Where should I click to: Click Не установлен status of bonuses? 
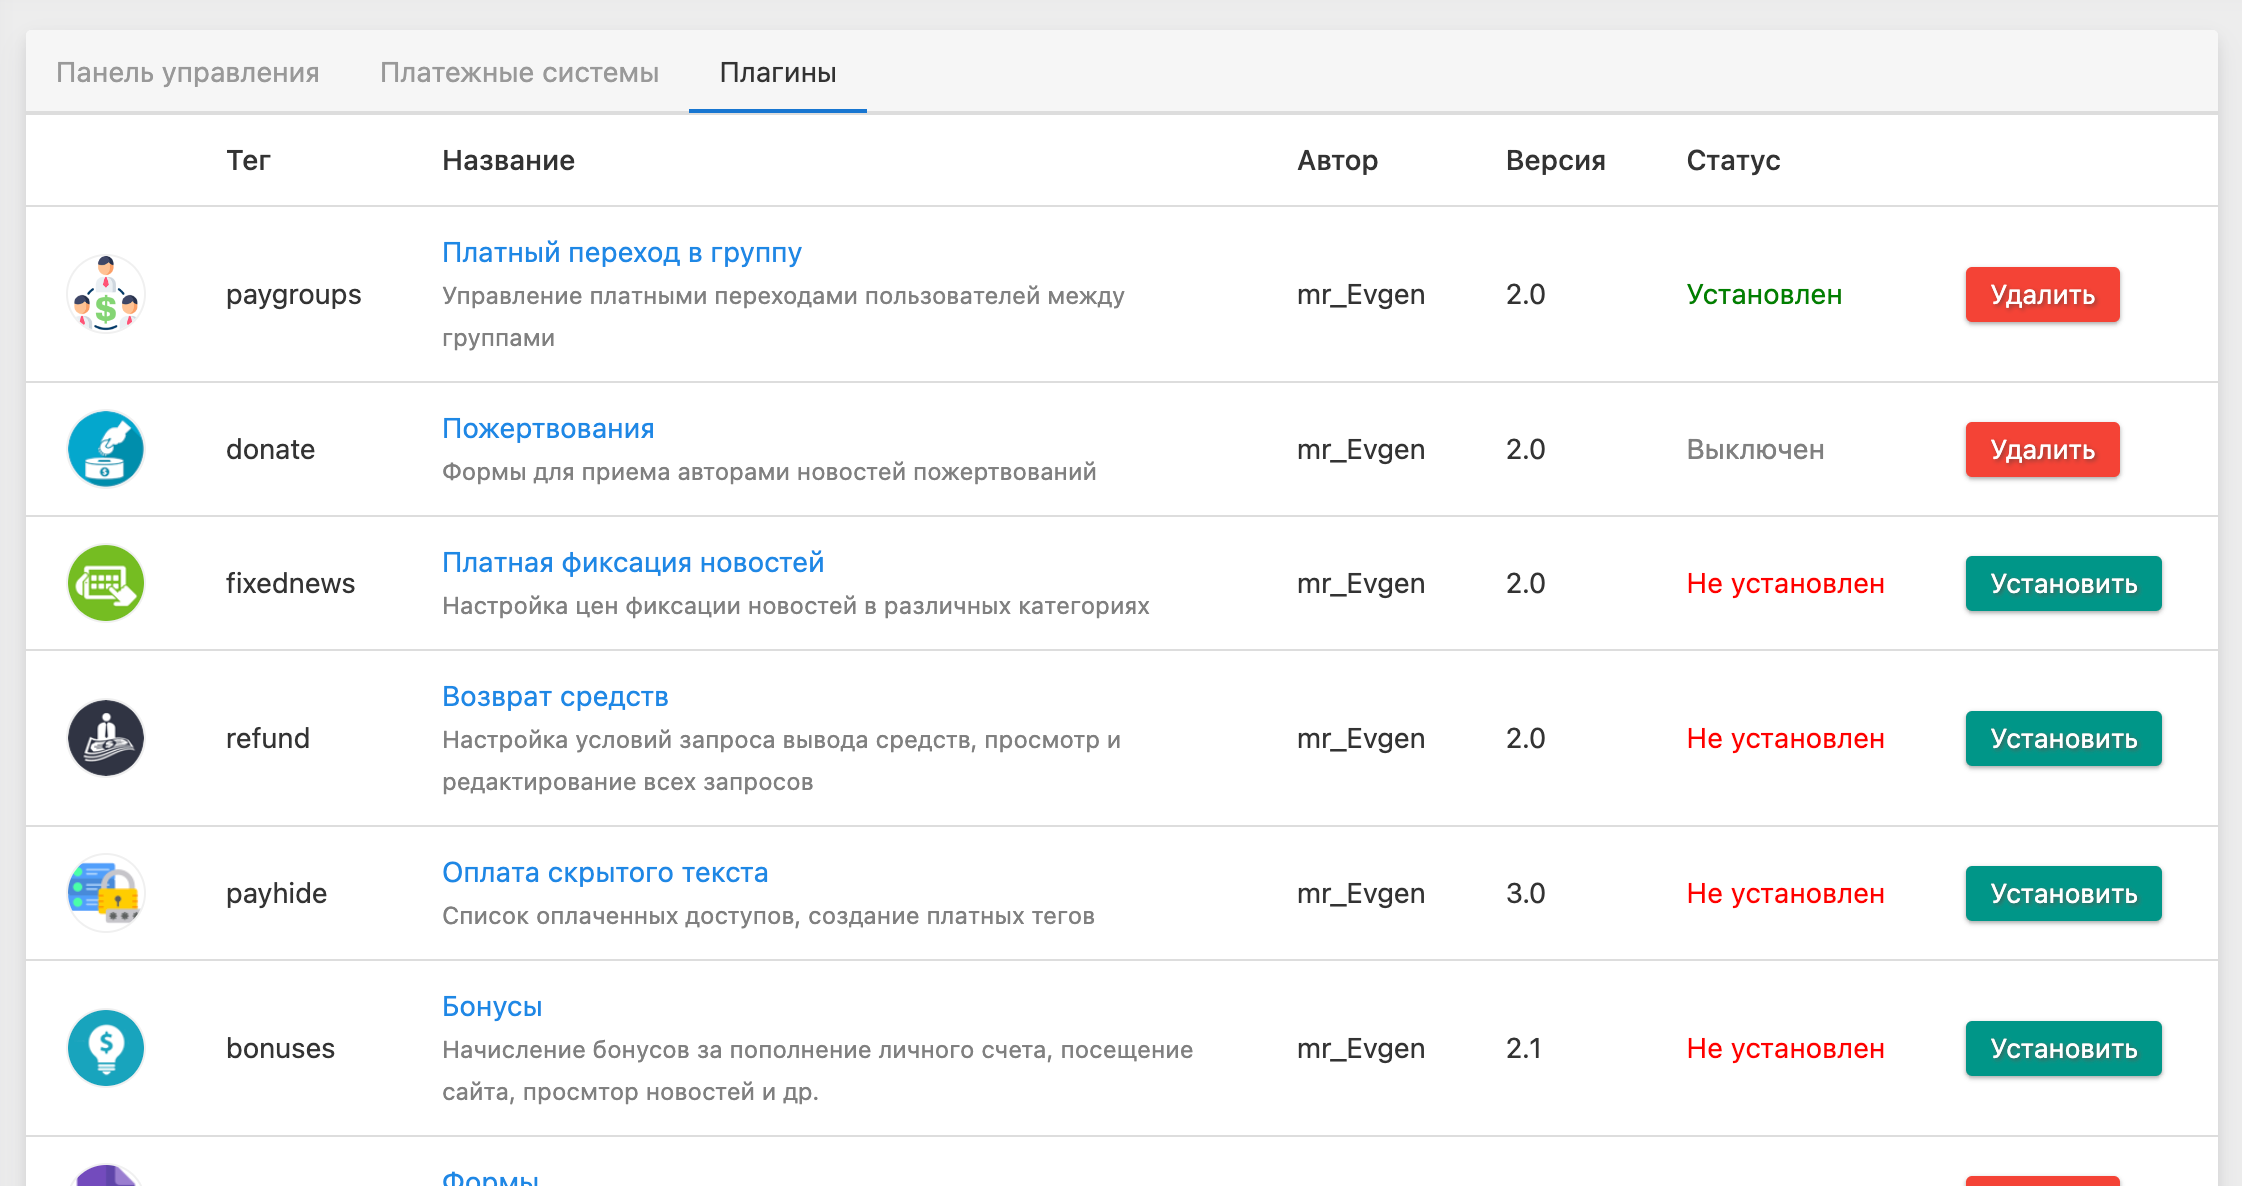pos(1785,1048)
